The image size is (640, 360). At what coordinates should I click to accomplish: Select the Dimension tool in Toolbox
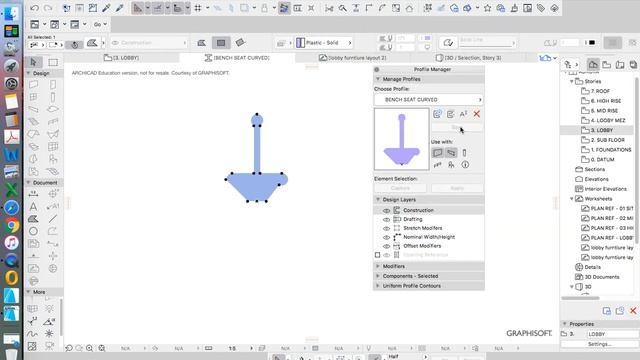[33, 194]
